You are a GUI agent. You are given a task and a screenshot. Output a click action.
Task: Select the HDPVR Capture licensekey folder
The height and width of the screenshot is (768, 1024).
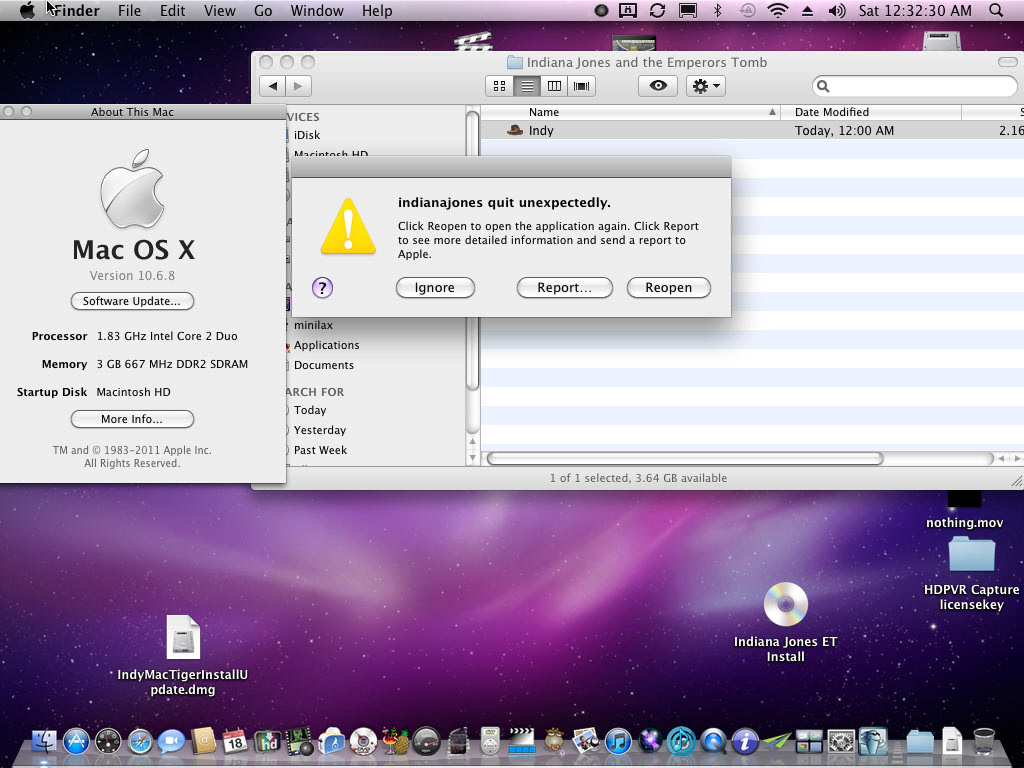pos(972,554)
